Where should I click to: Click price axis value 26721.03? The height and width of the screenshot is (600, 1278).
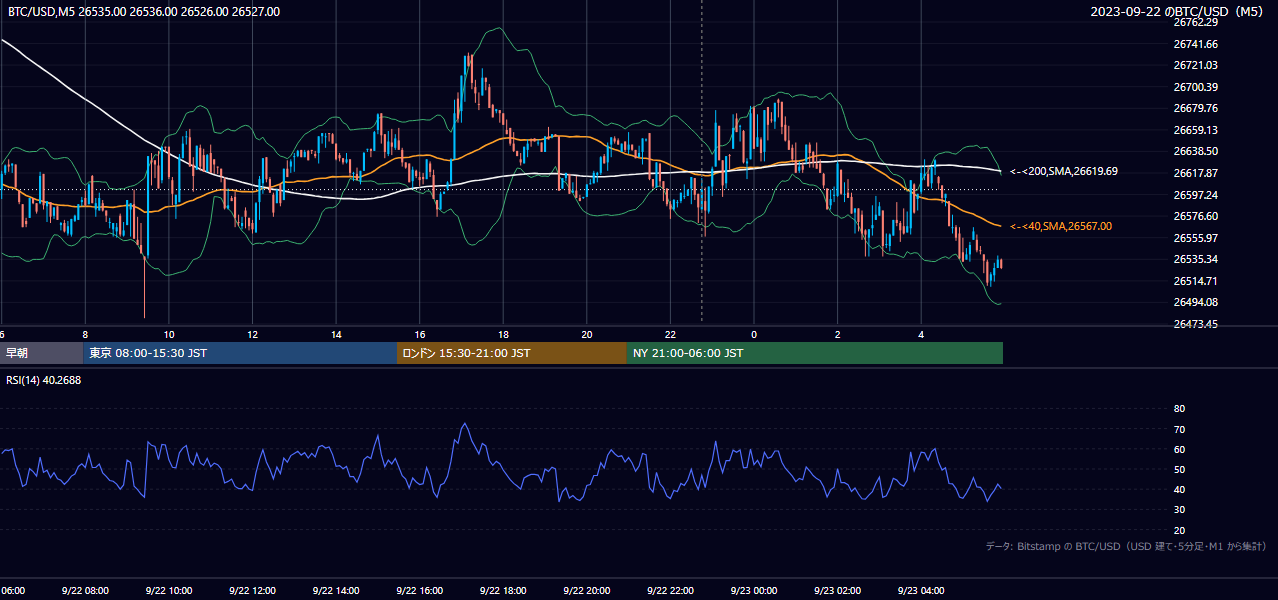click(1195, 65)
